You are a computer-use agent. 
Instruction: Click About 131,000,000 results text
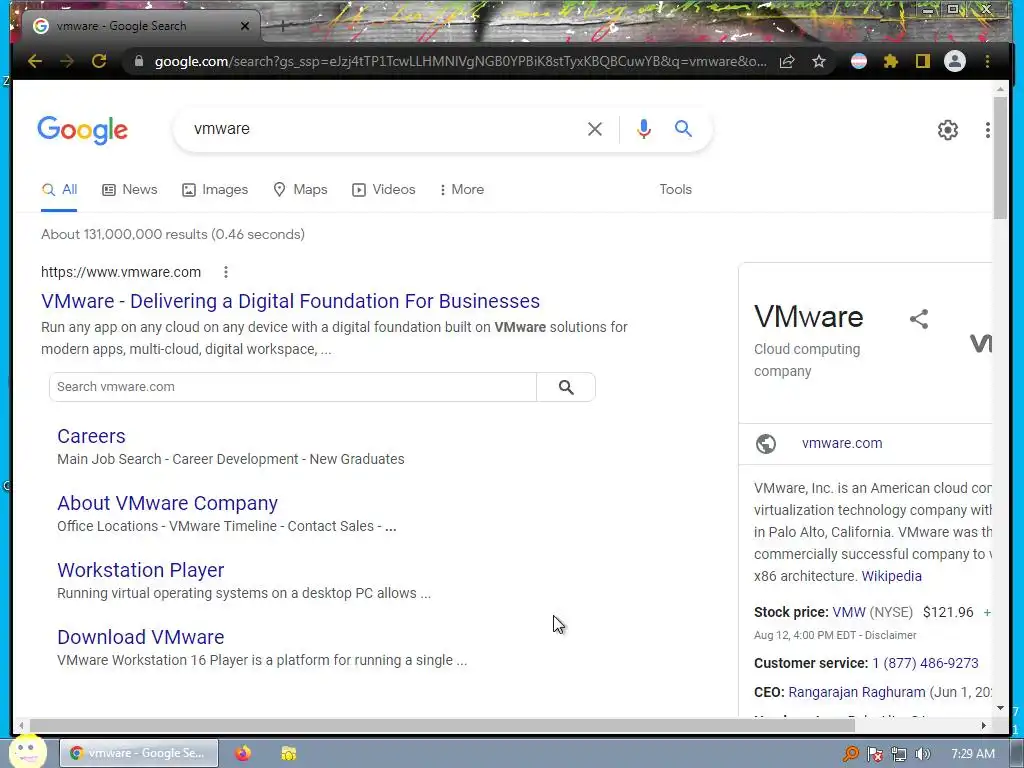coord(173,234)
